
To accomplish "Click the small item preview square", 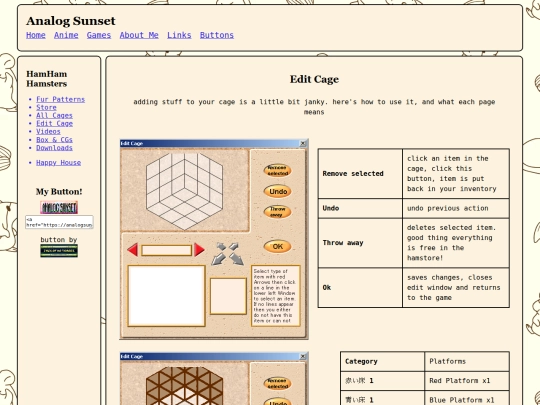I will pyautogui.click(x=228, y=296).
